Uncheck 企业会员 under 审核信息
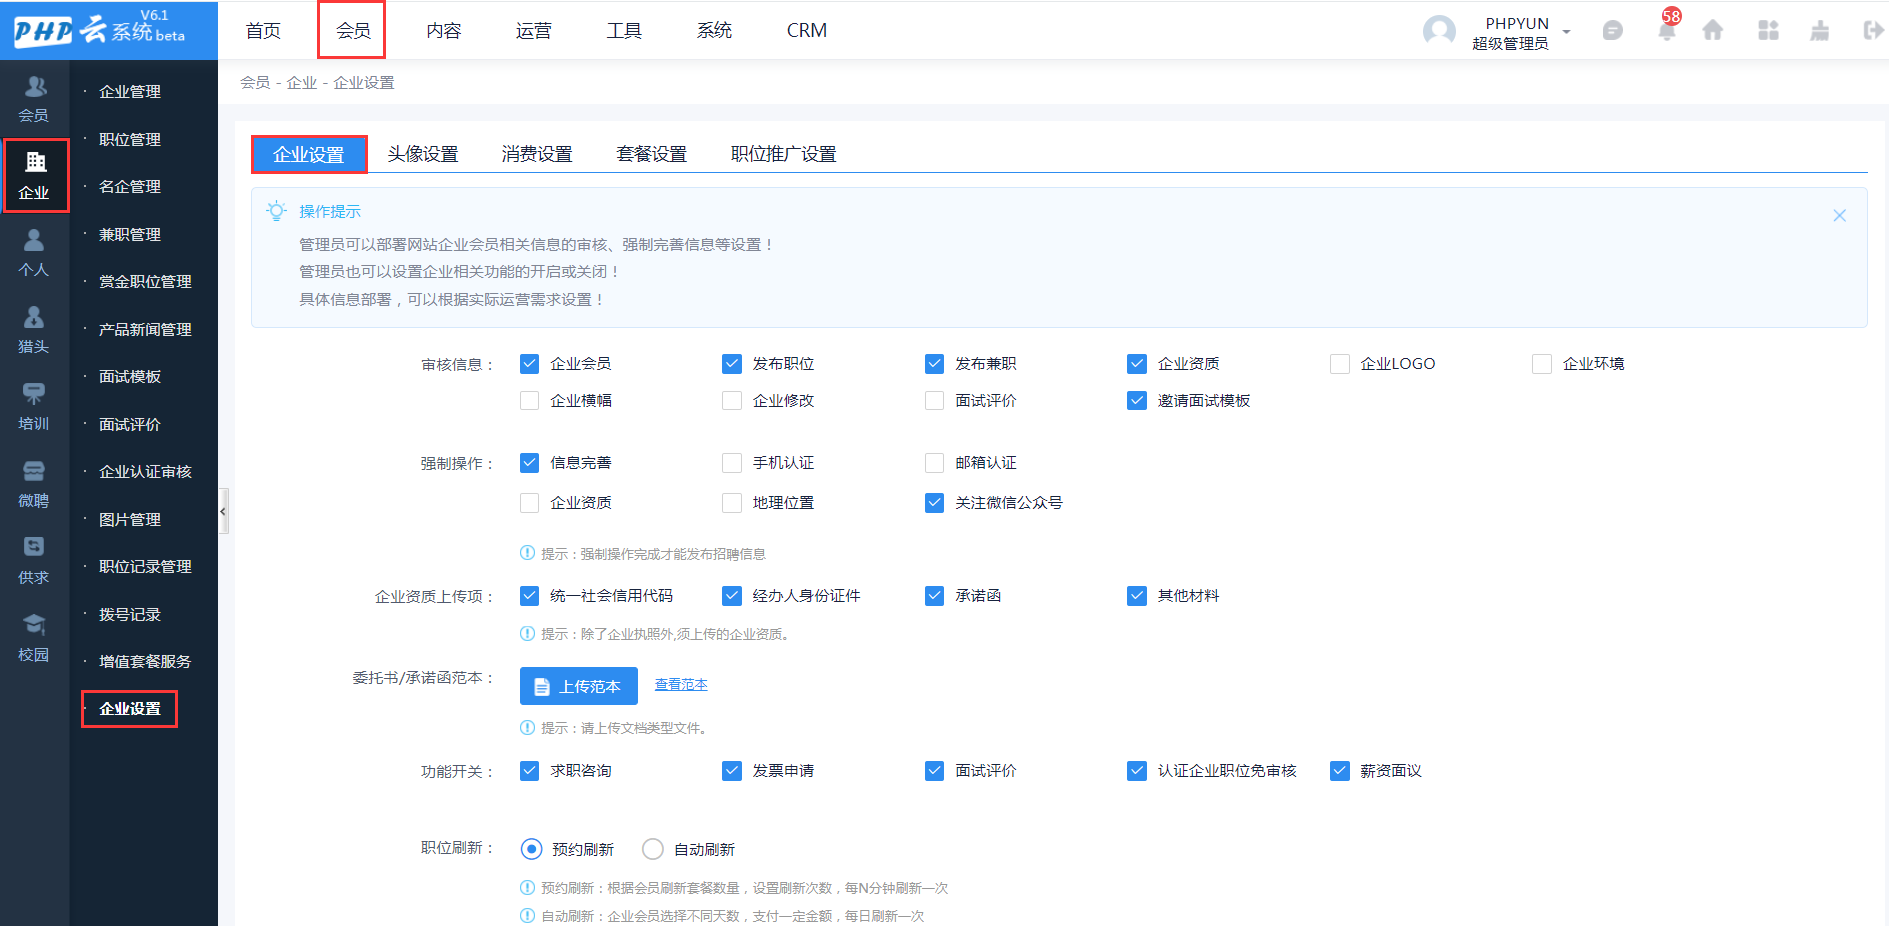1889x926 pixels. [530, 364]
